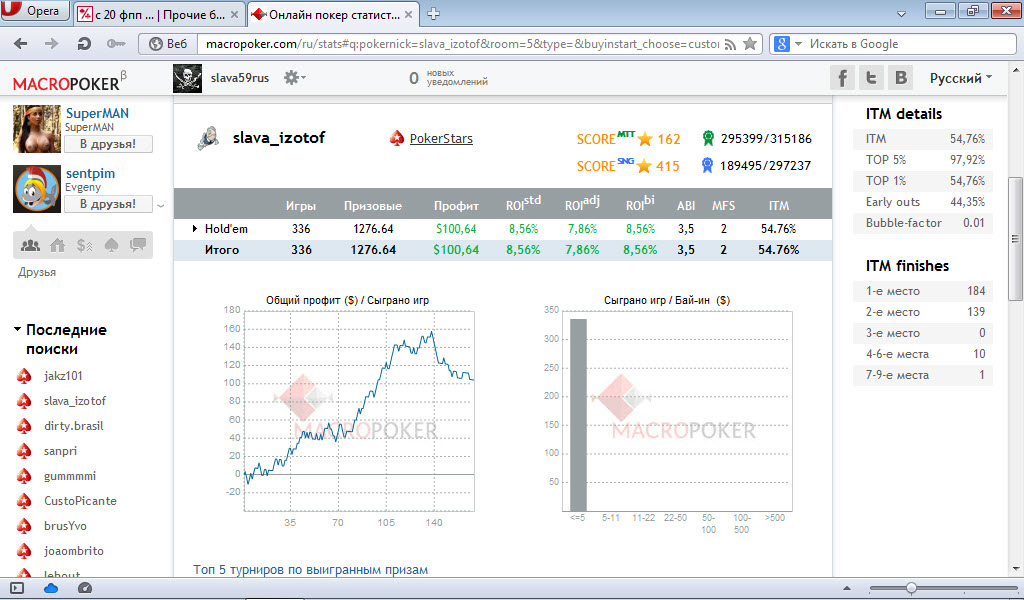Open the password key wand icon
This screenshot has height=600, width=1024.
pos(116,44)
